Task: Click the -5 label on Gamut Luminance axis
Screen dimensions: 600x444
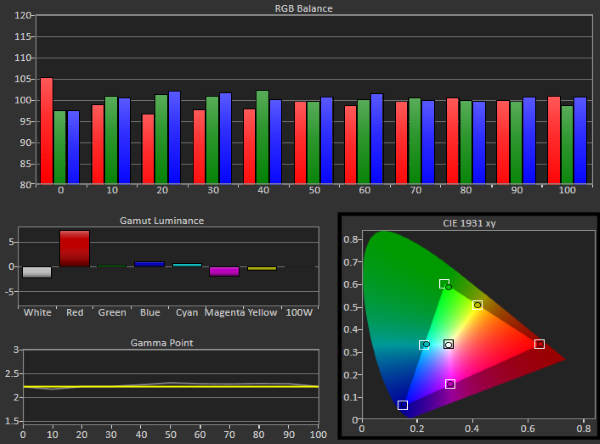Action: point(10,292)
